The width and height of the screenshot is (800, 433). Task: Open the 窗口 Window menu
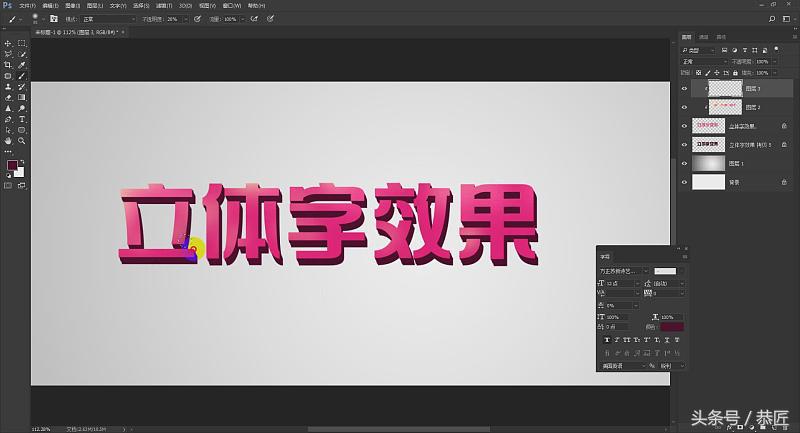coord(232,6)
